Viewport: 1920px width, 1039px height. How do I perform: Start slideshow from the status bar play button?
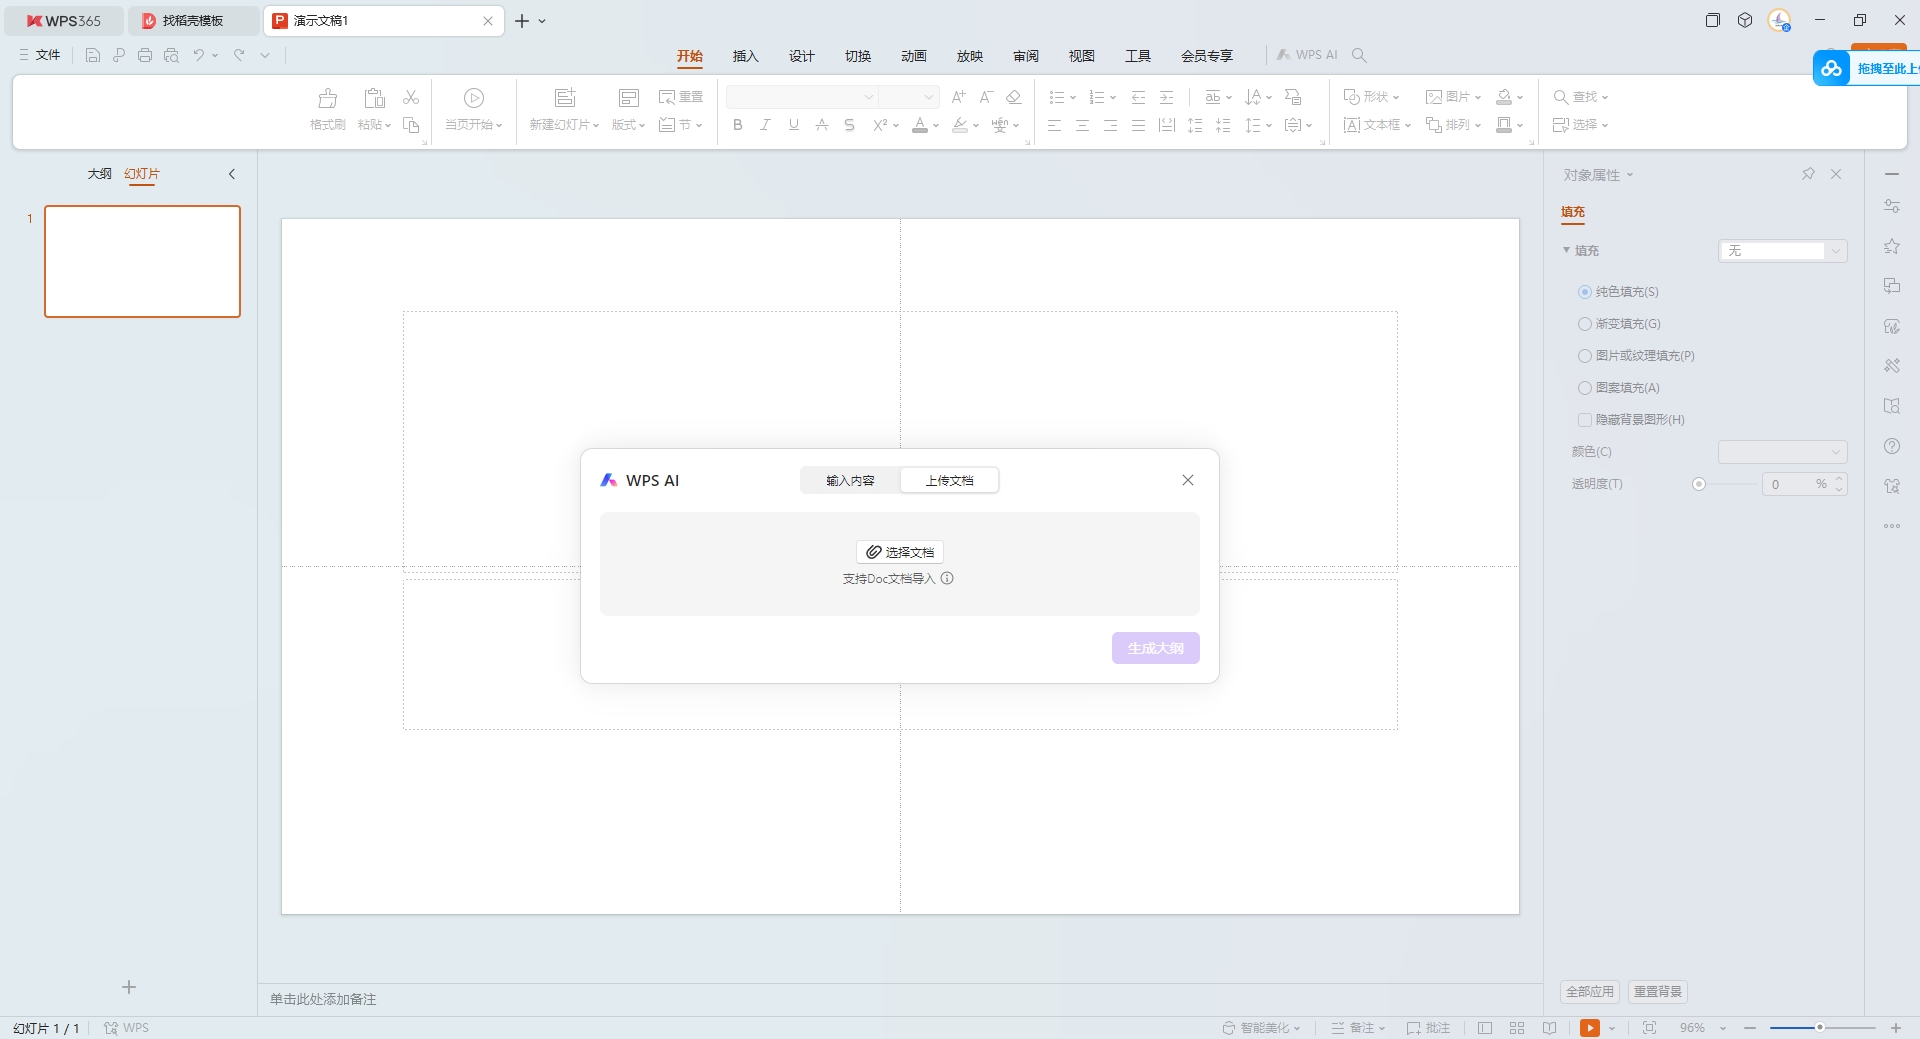pos(1590,1028)
